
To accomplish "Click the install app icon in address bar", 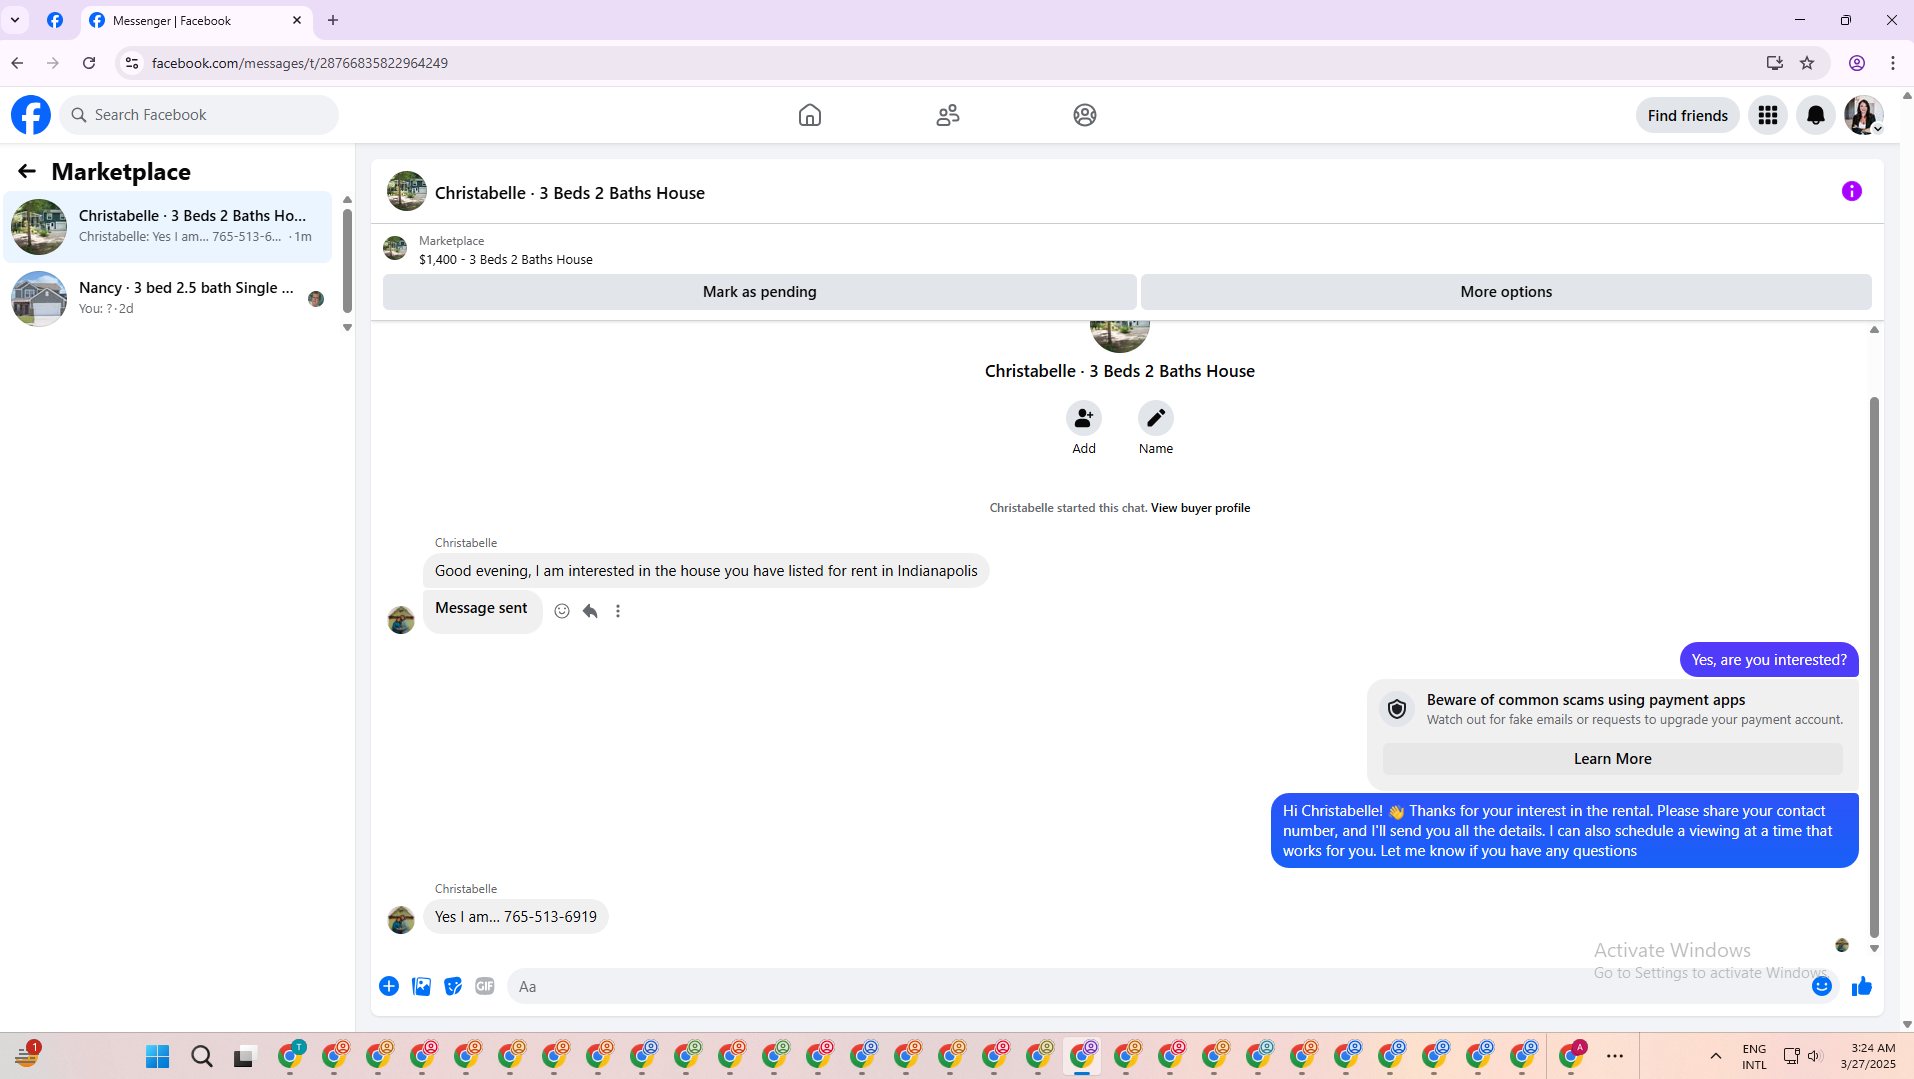I will pos(1775,63).
